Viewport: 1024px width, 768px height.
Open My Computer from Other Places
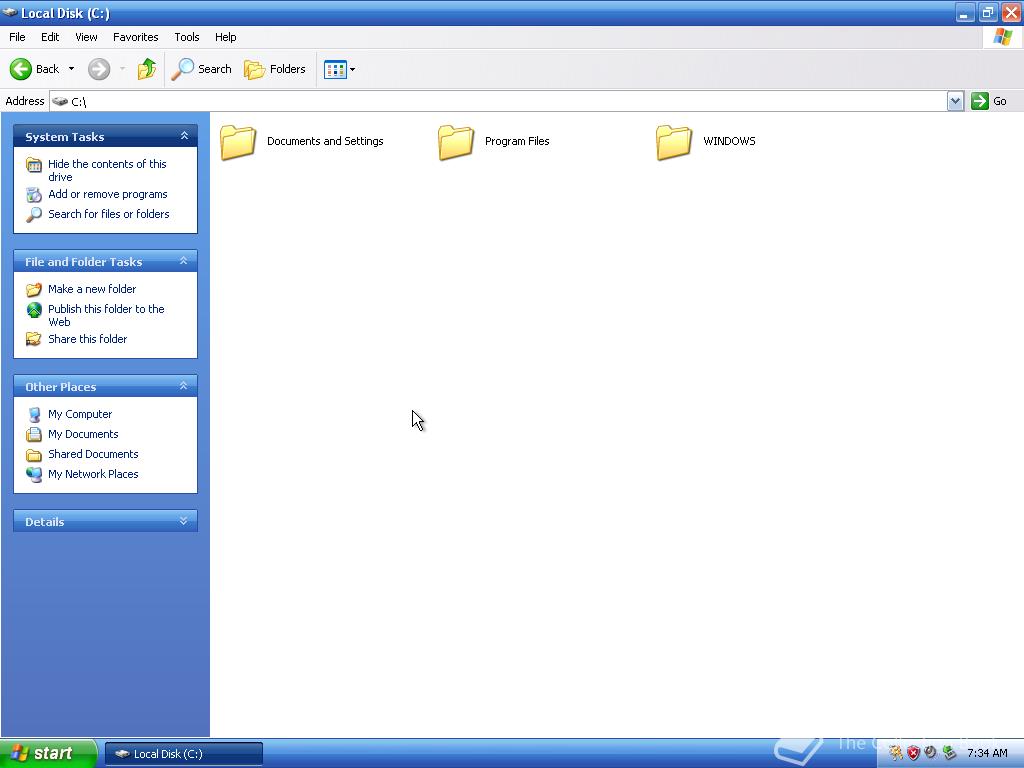80,414
